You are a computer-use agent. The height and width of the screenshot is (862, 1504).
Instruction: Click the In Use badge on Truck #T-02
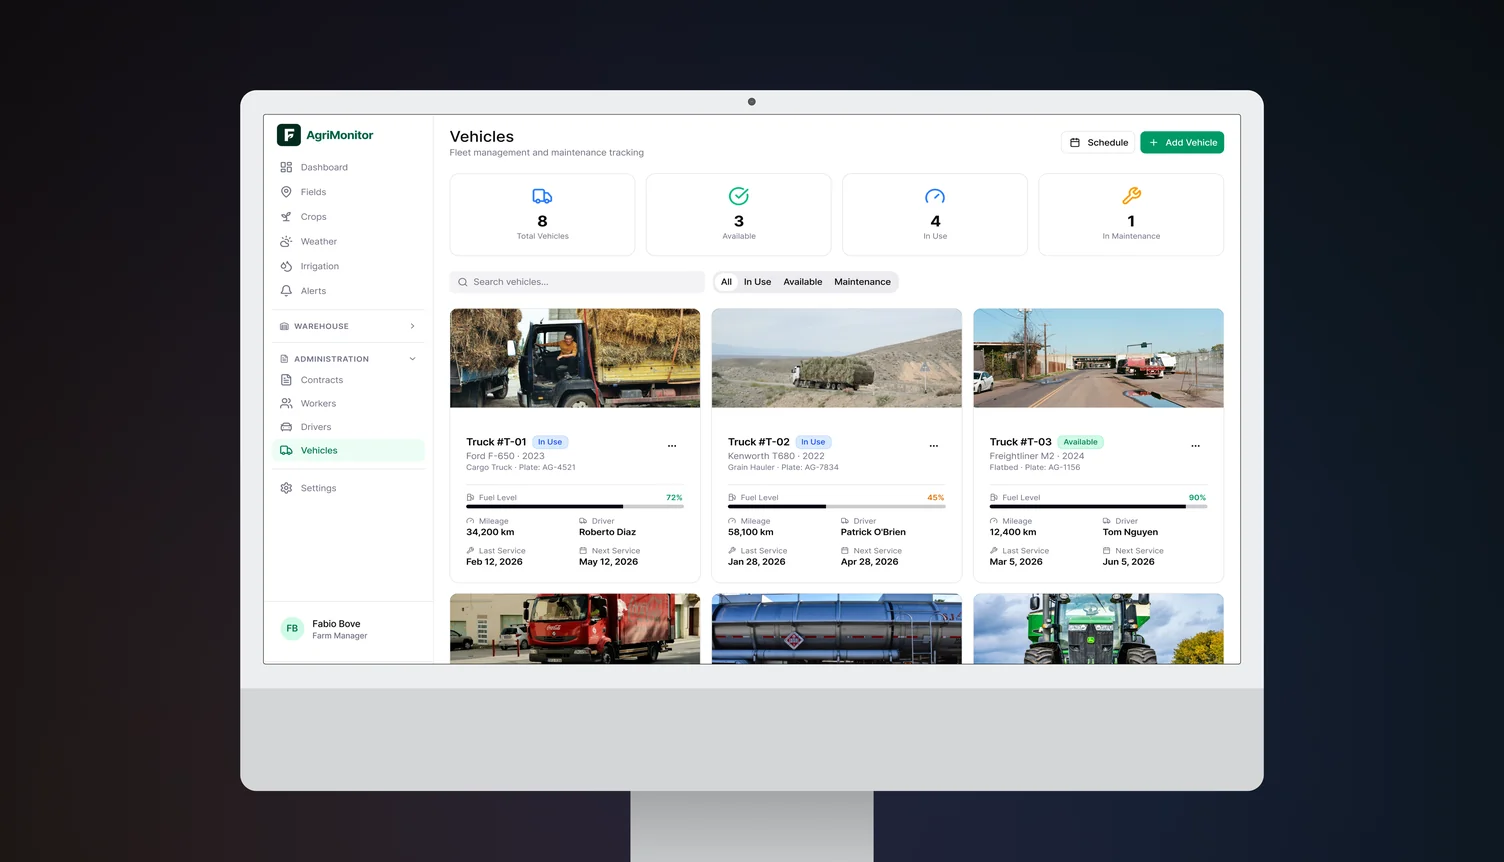813,442
